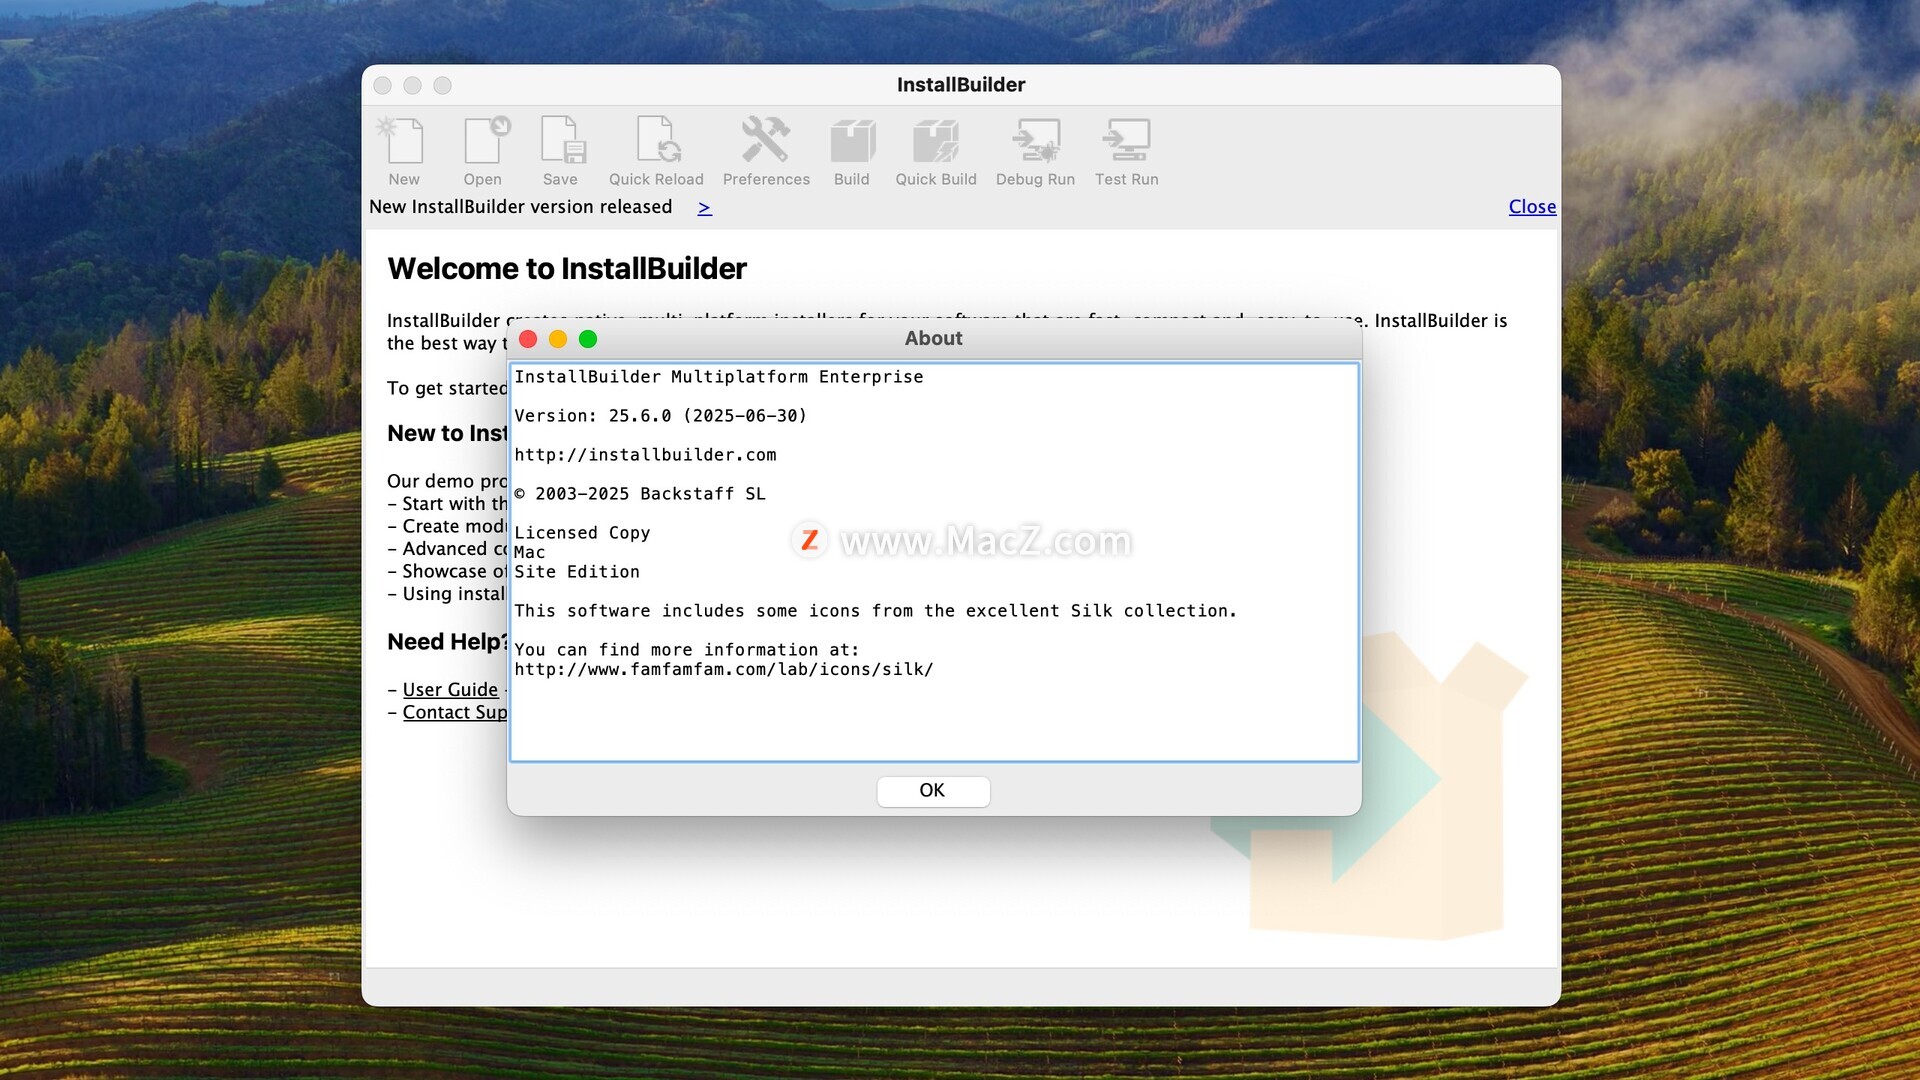The image size is (1920, 1080).
Task: Click the Save toolbar icon
Action: click(562, 141)
